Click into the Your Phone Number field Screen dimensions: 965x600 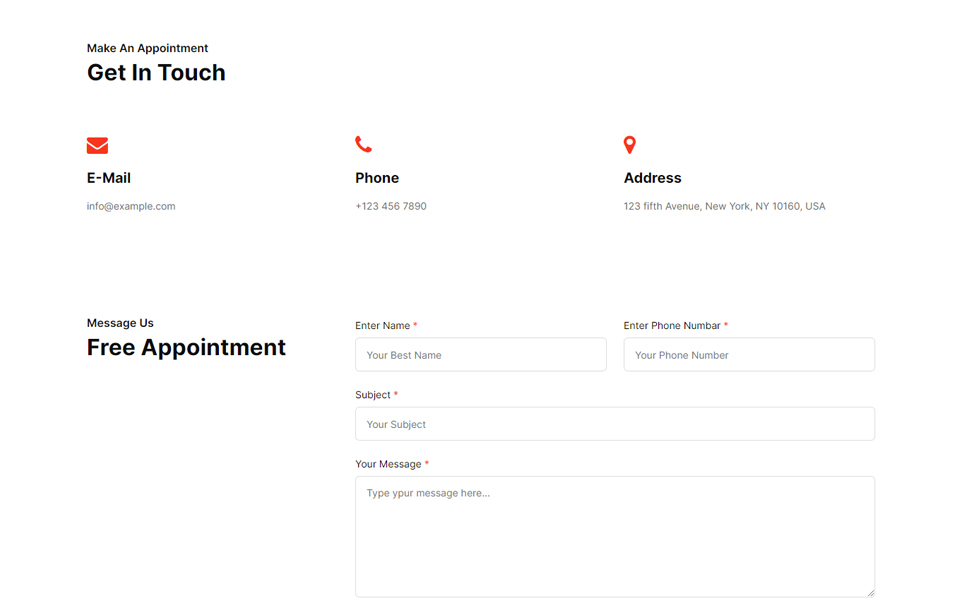(748, 355)
